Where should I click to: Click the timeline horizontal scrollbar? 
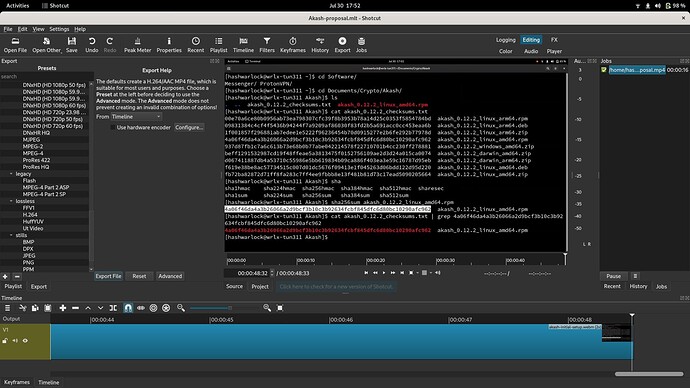(x=649, y=374)
